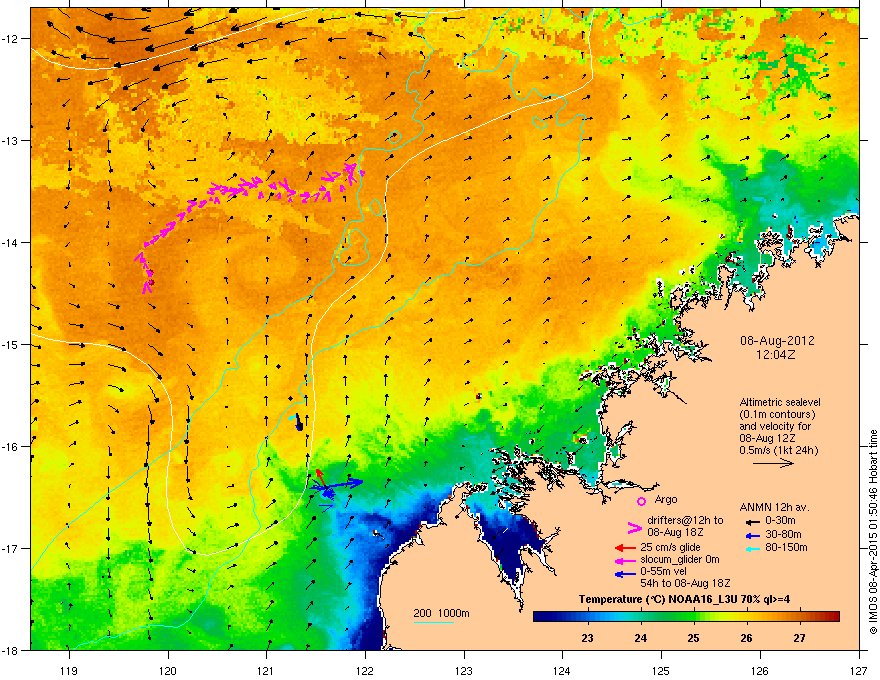Click the magenta slocum_glider legend arrow
The image size is (880, 680).
(625, 560)
